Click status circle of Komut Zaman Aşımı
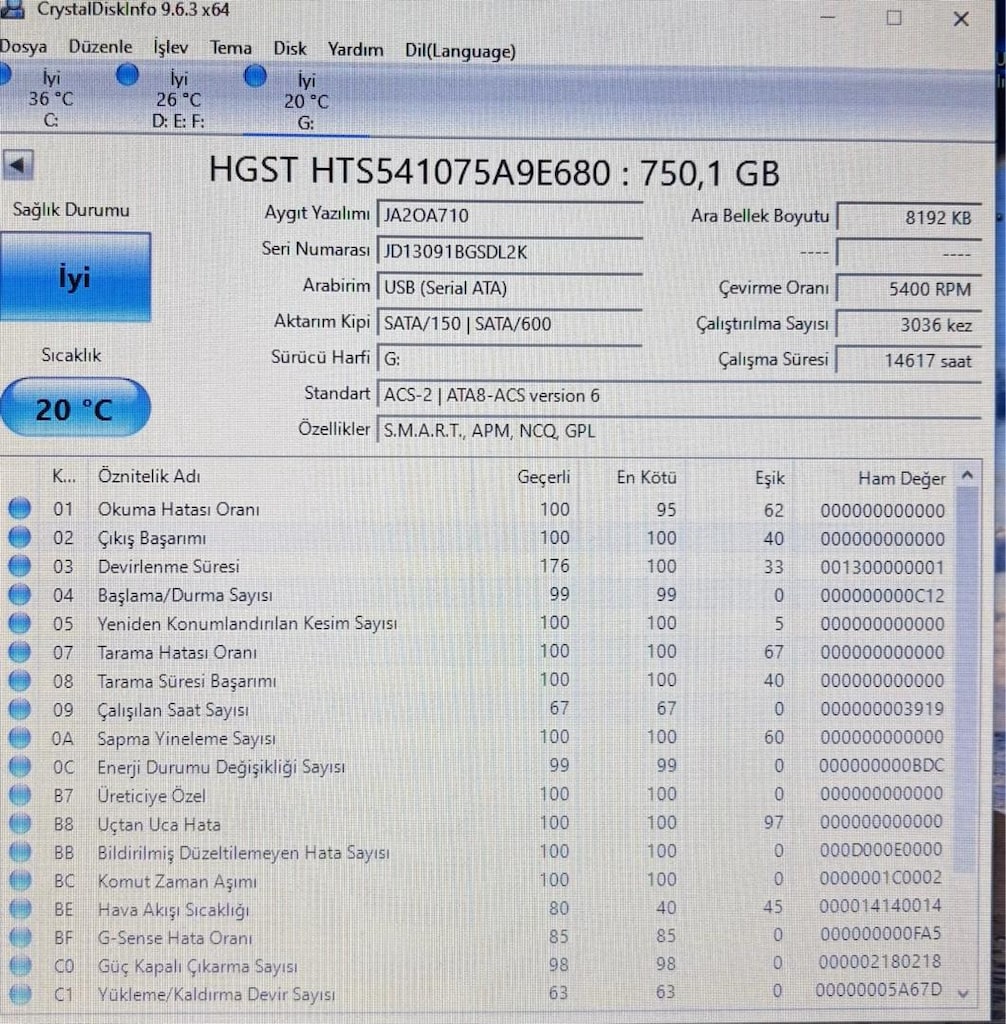Screen dimensions: 1006x1024 pos(20,881)
